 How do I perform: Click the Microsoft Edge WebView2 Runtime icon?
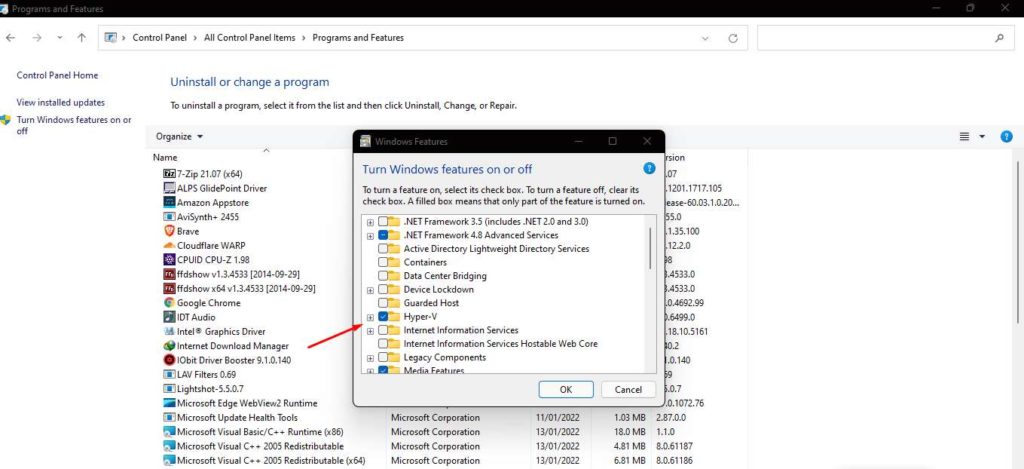click(x=169, y=403)
